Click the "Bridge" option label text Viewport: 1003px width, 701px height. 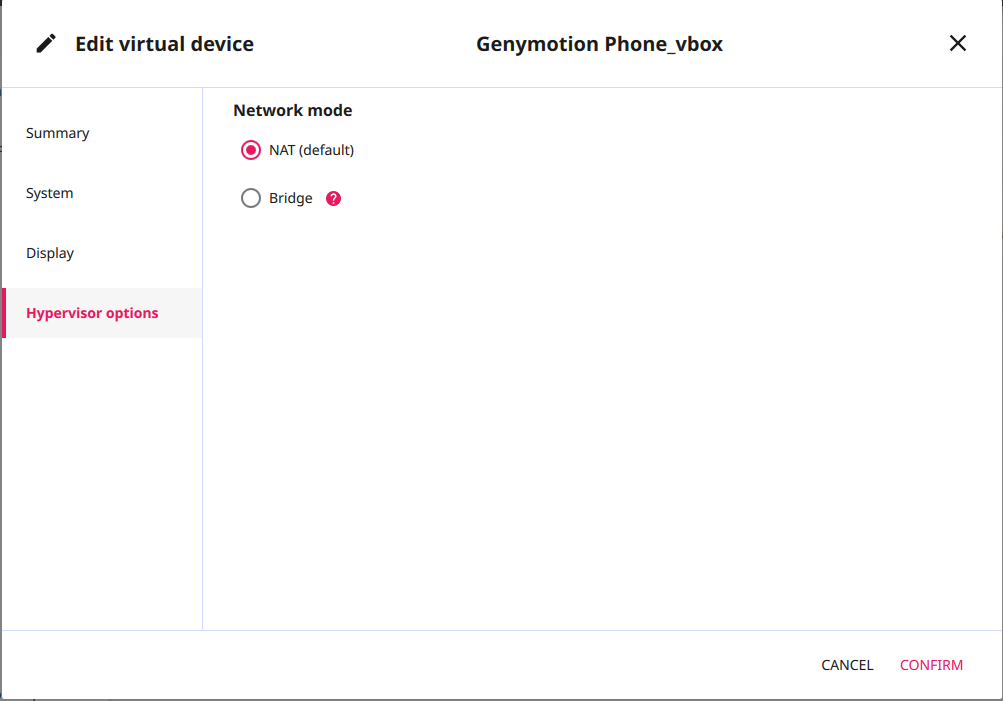(291, 198)
